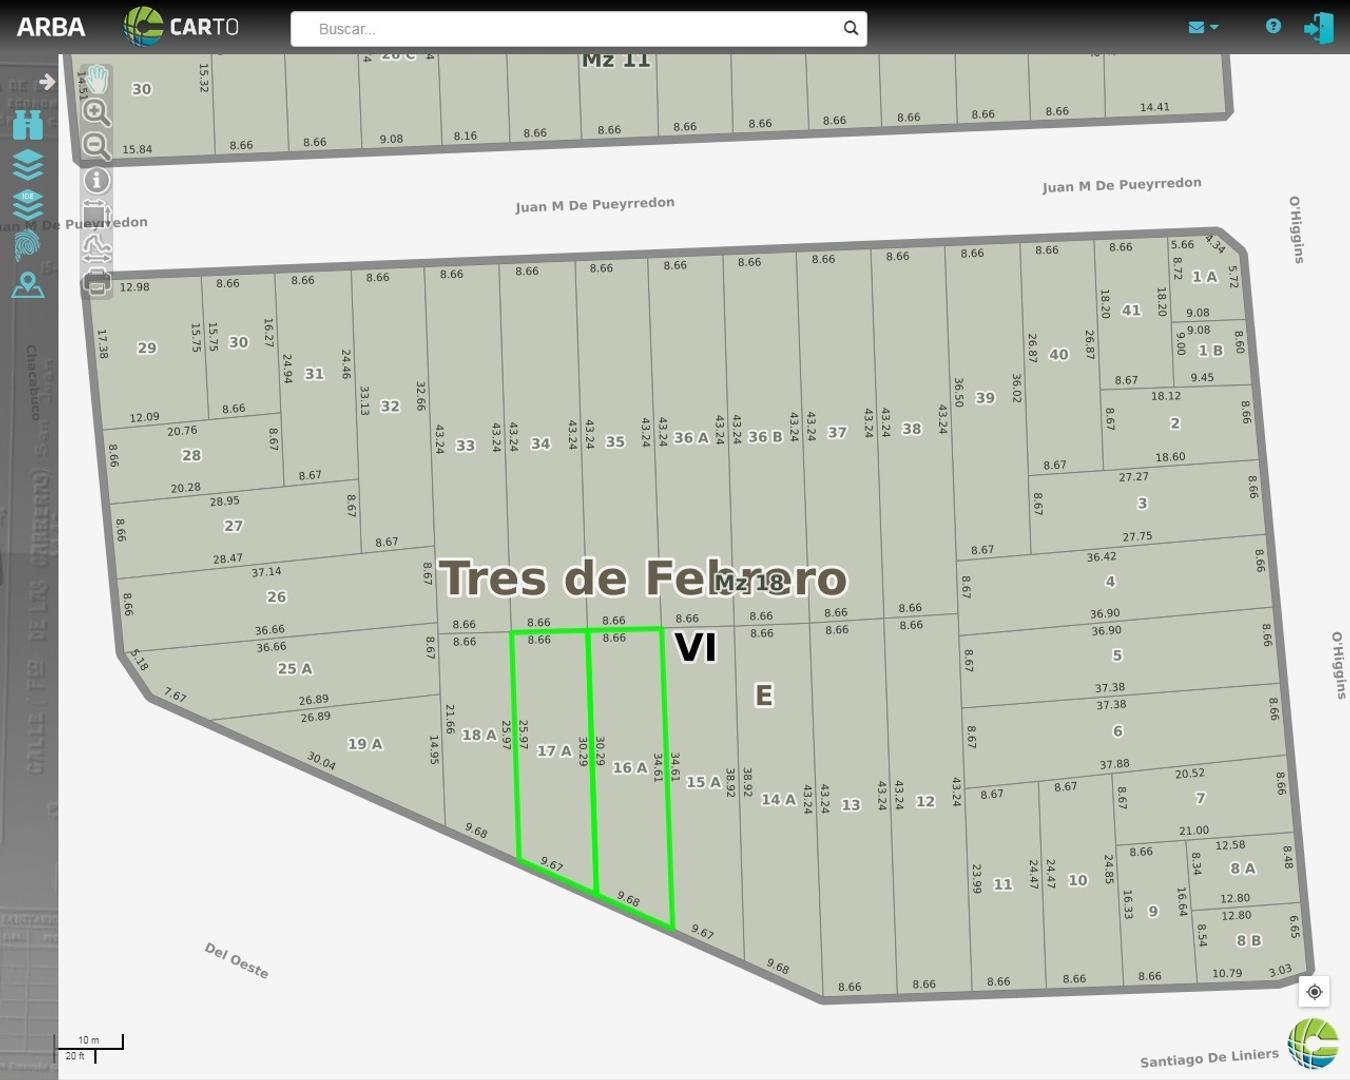Click the print map icon
1350x1080 pixels.
[x=96, y=284]
